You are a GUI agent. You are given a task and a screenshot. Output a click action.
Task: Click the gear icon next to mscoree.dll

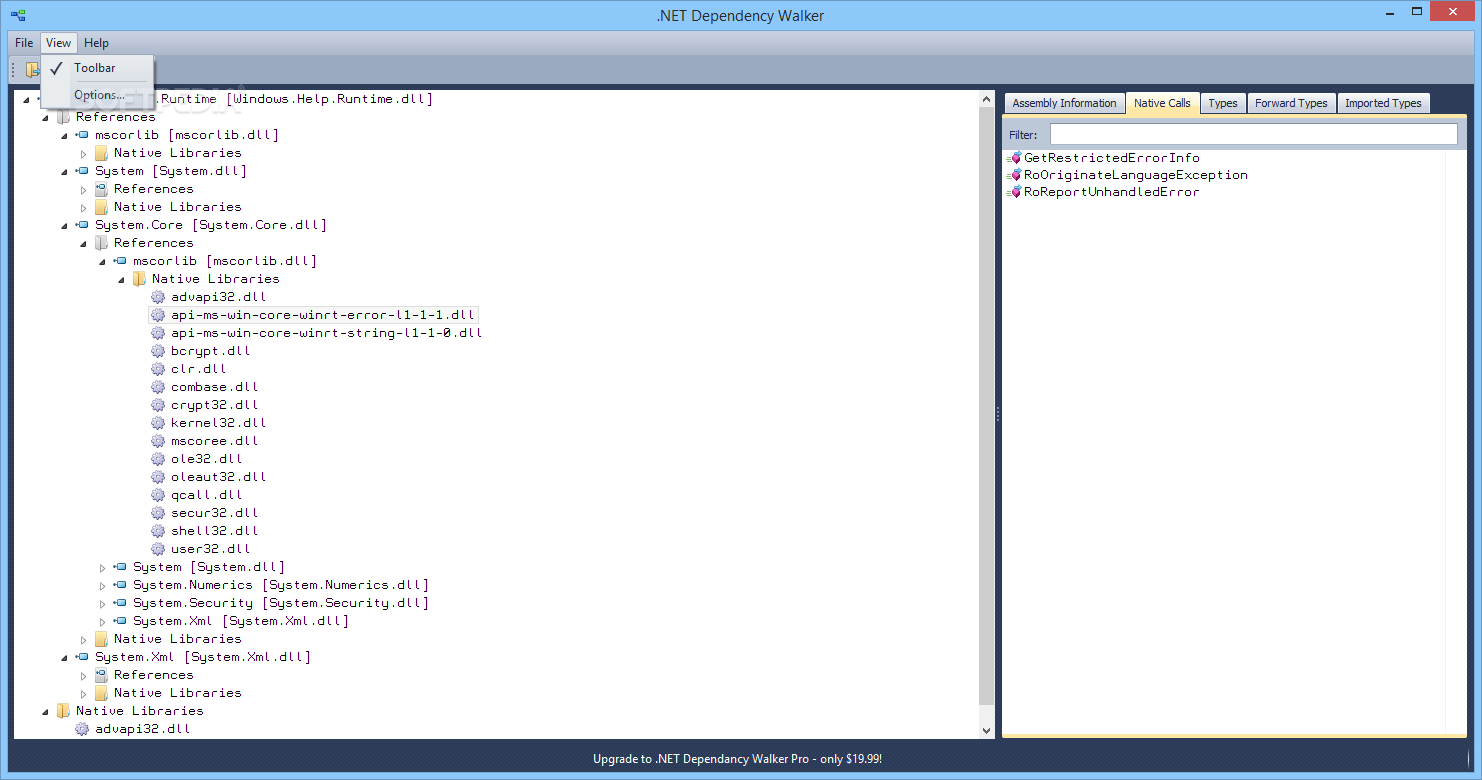[x=158, y=441]
